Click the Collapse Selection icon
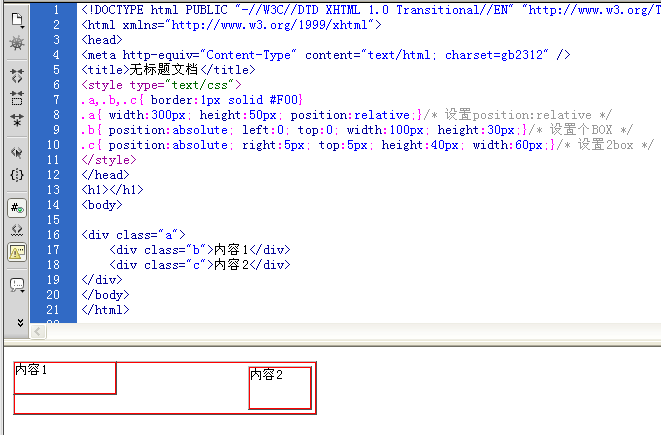Image resolution: width=661 pixels, height=435 pixels. (x=17, y=97)
